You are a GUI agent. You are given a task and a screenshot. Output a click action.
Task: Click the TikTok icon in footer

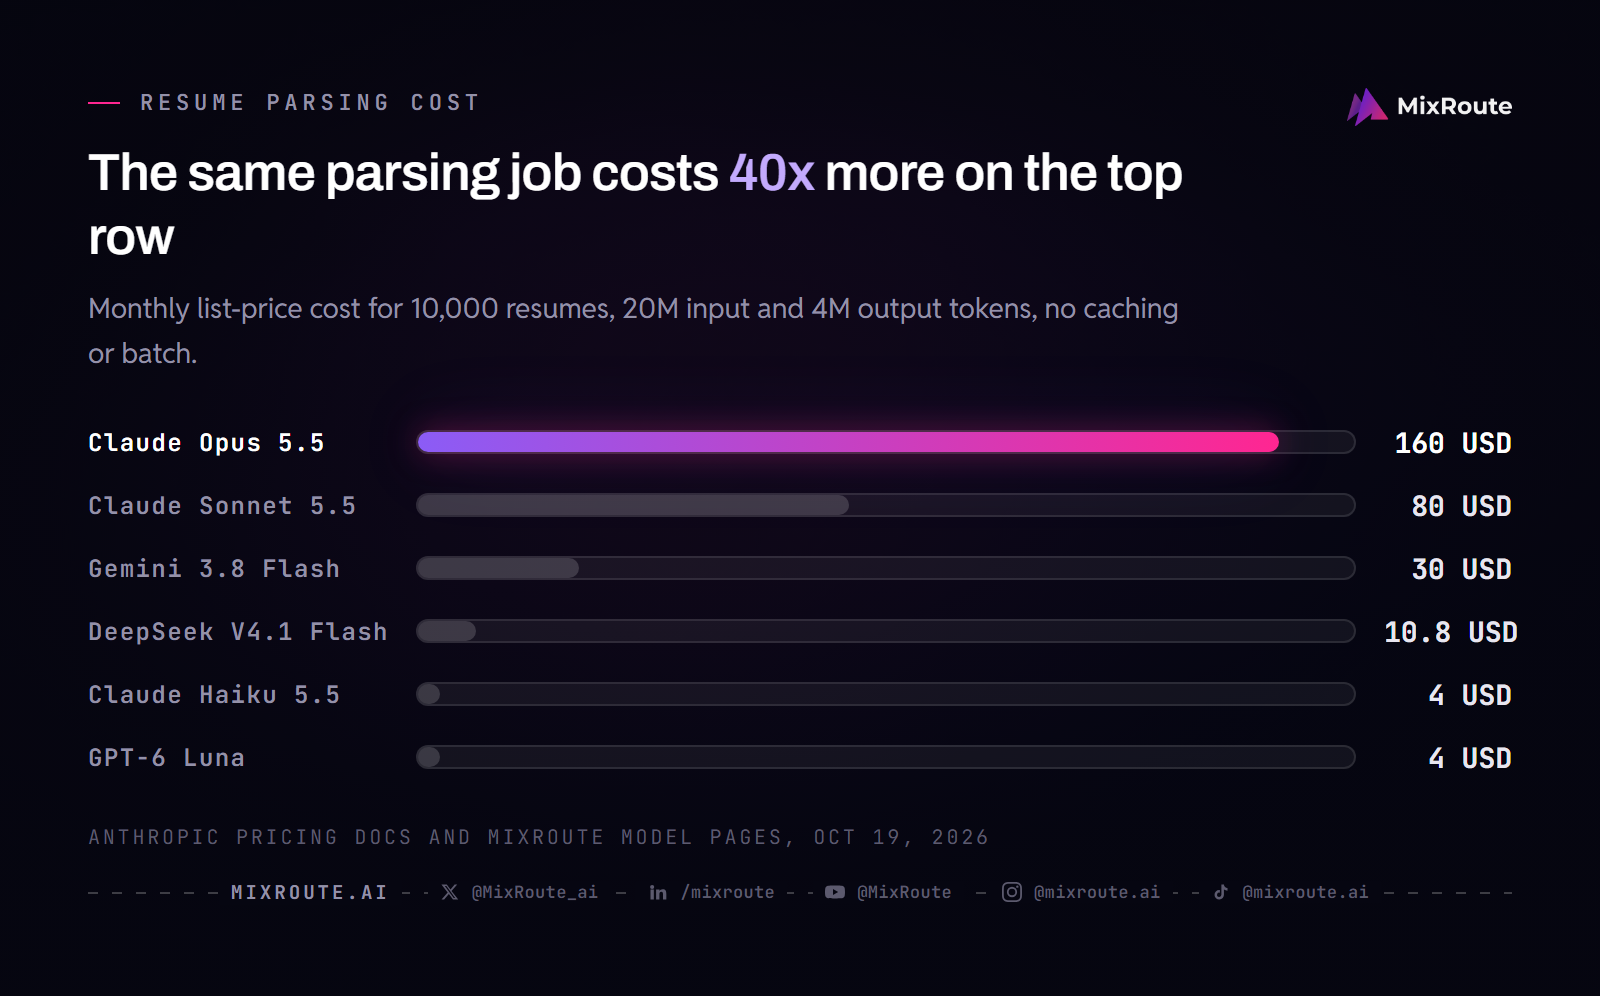click(x=1221, y=892)
